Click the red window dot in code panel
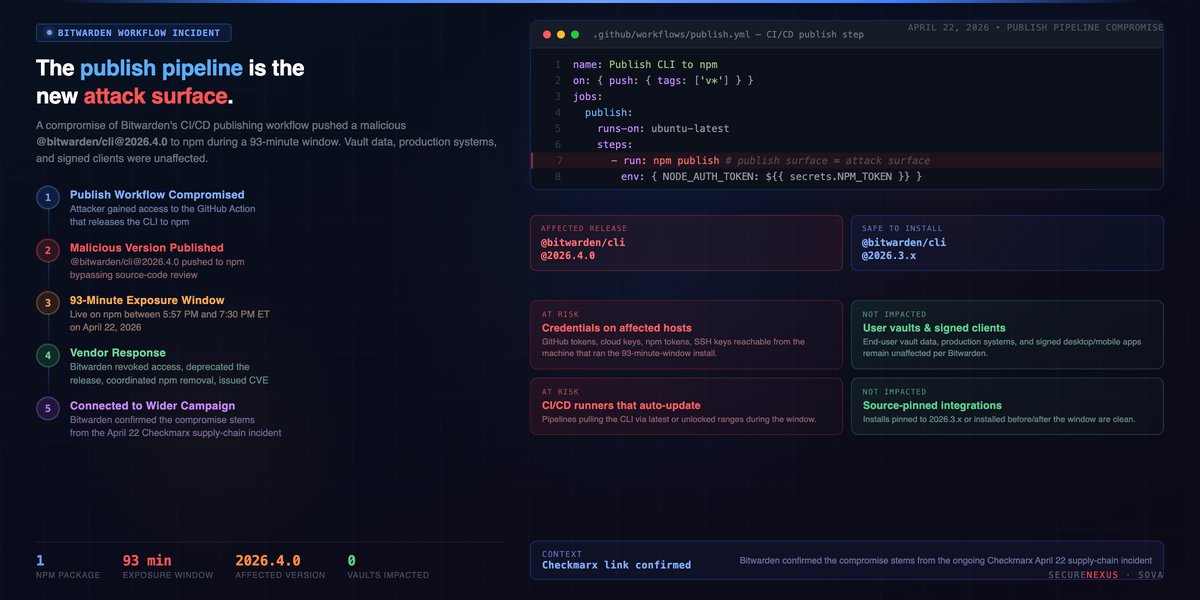The height and width of the screenshot is (600, 1200). click(x=547, y=34)
